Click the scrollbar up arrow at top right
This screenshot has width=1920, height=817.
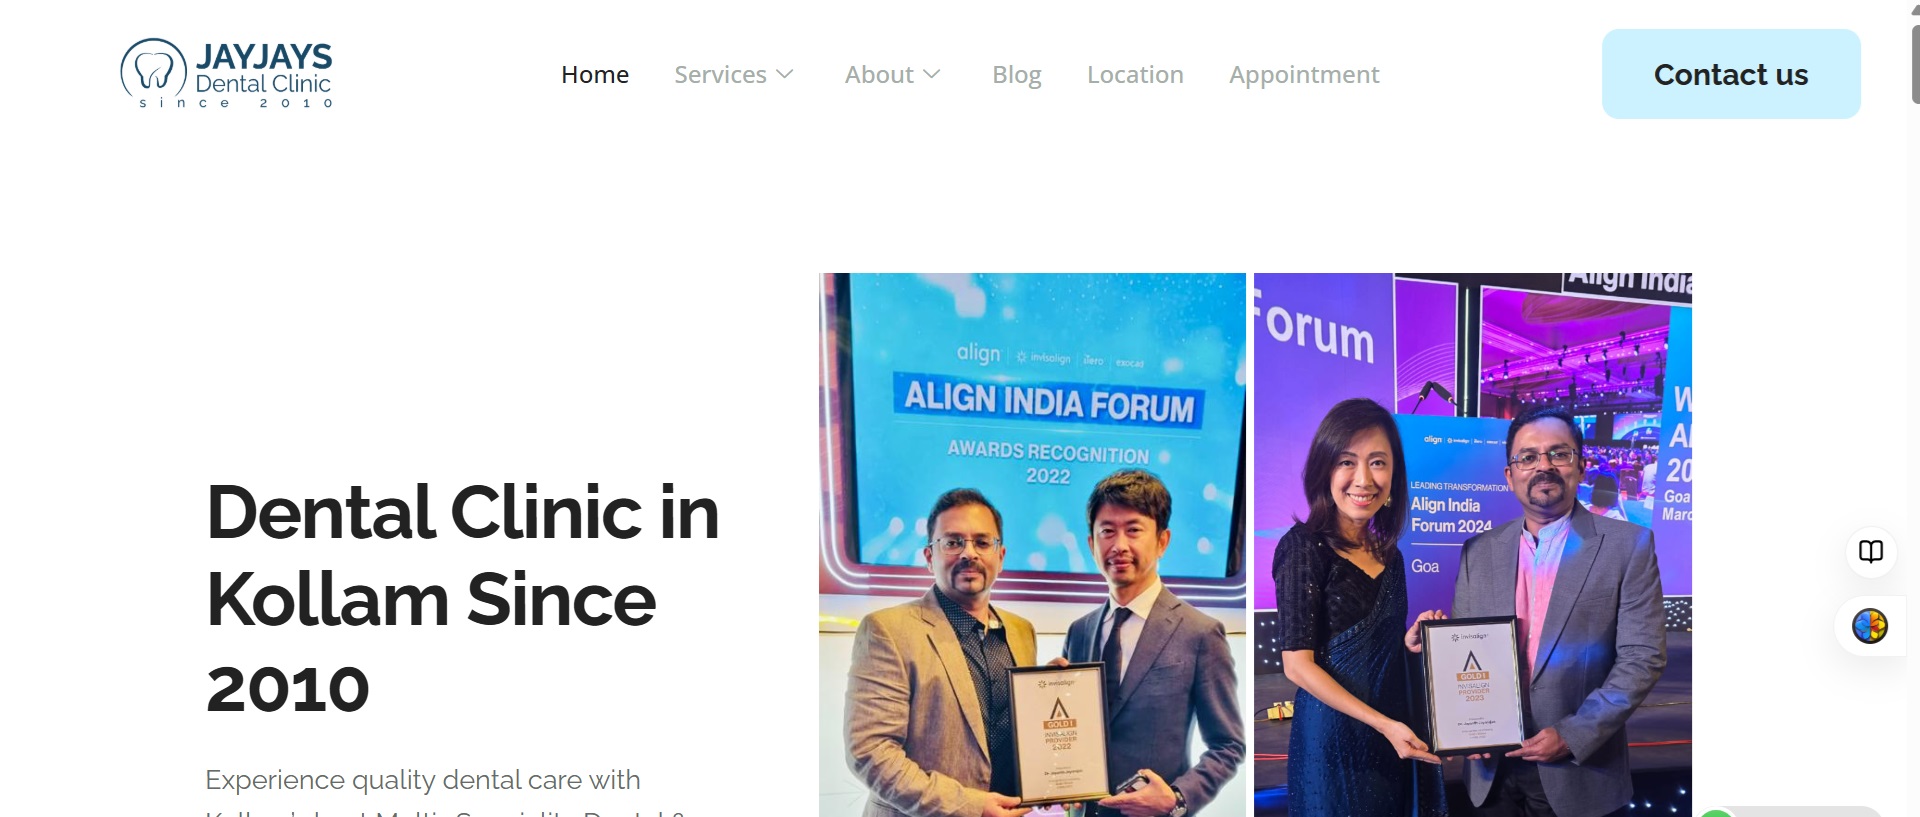pyautogui.click(x=1915, y=9)
